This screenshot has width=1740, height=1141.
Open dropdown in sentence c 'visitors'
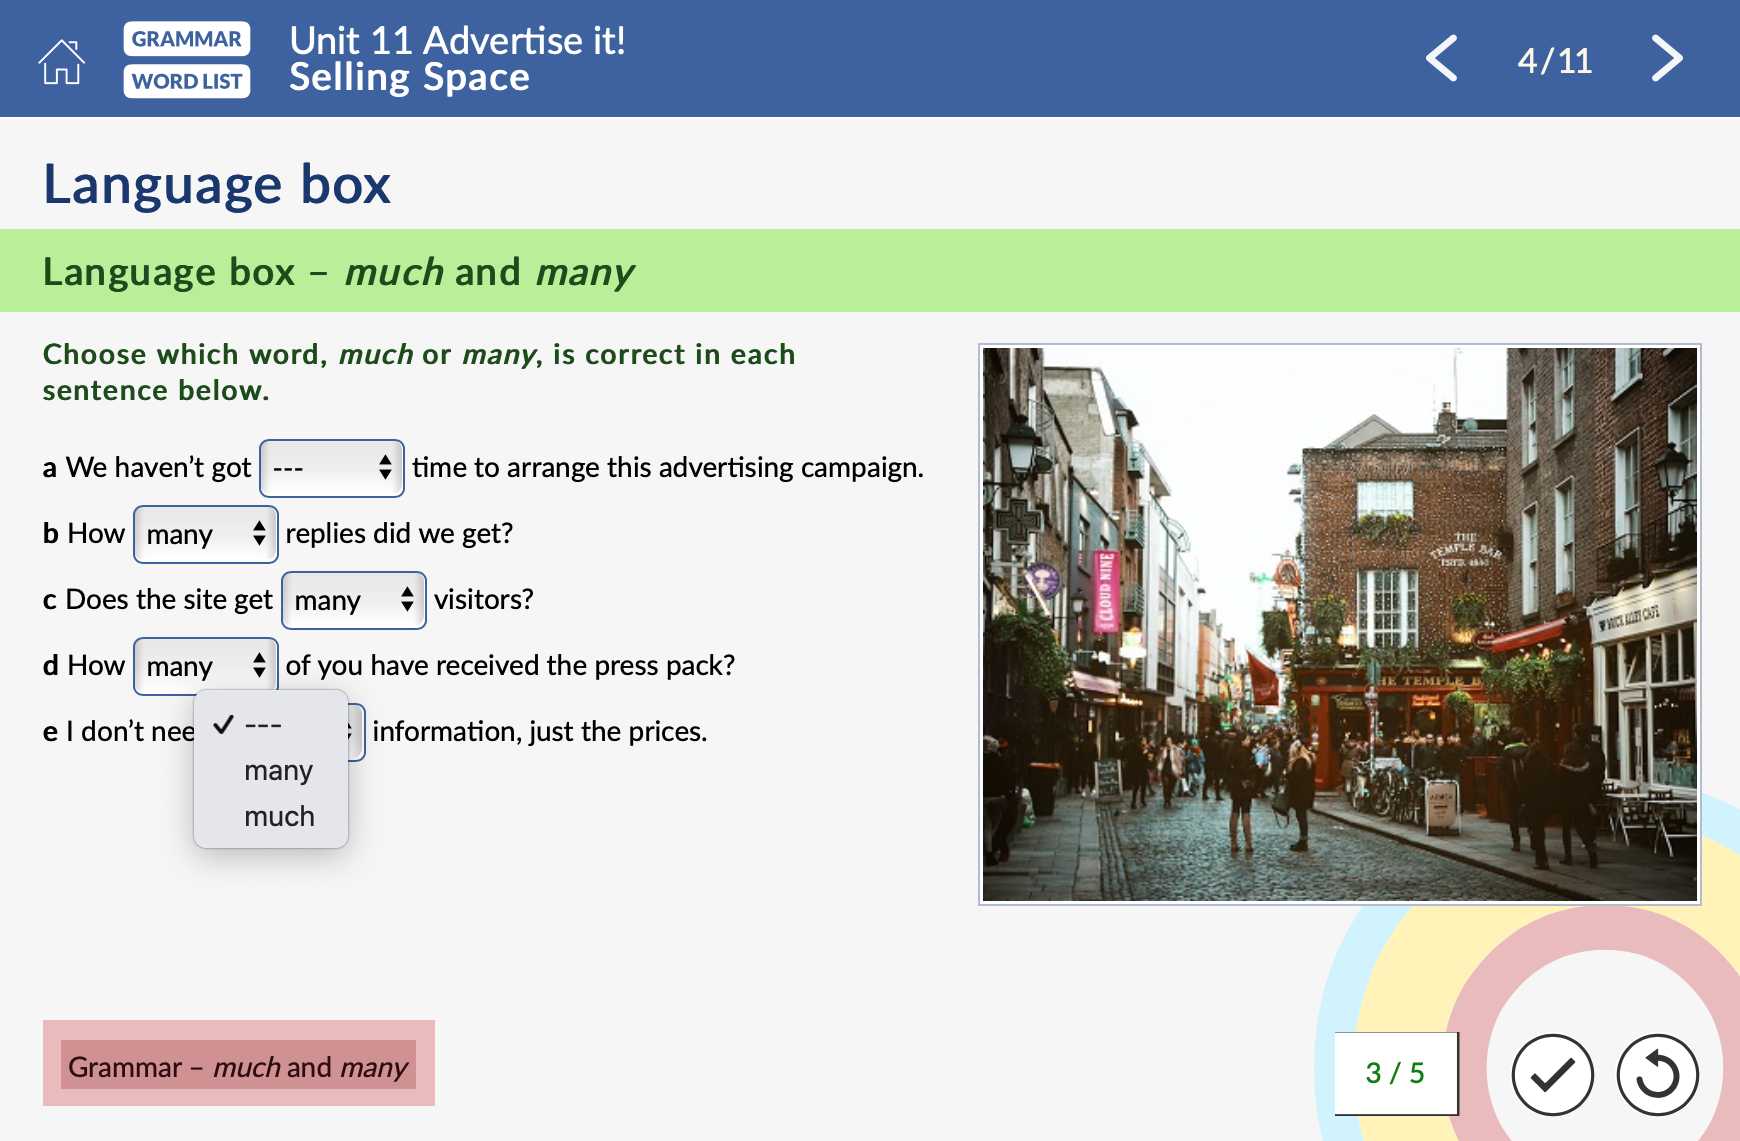click(354, 600)
